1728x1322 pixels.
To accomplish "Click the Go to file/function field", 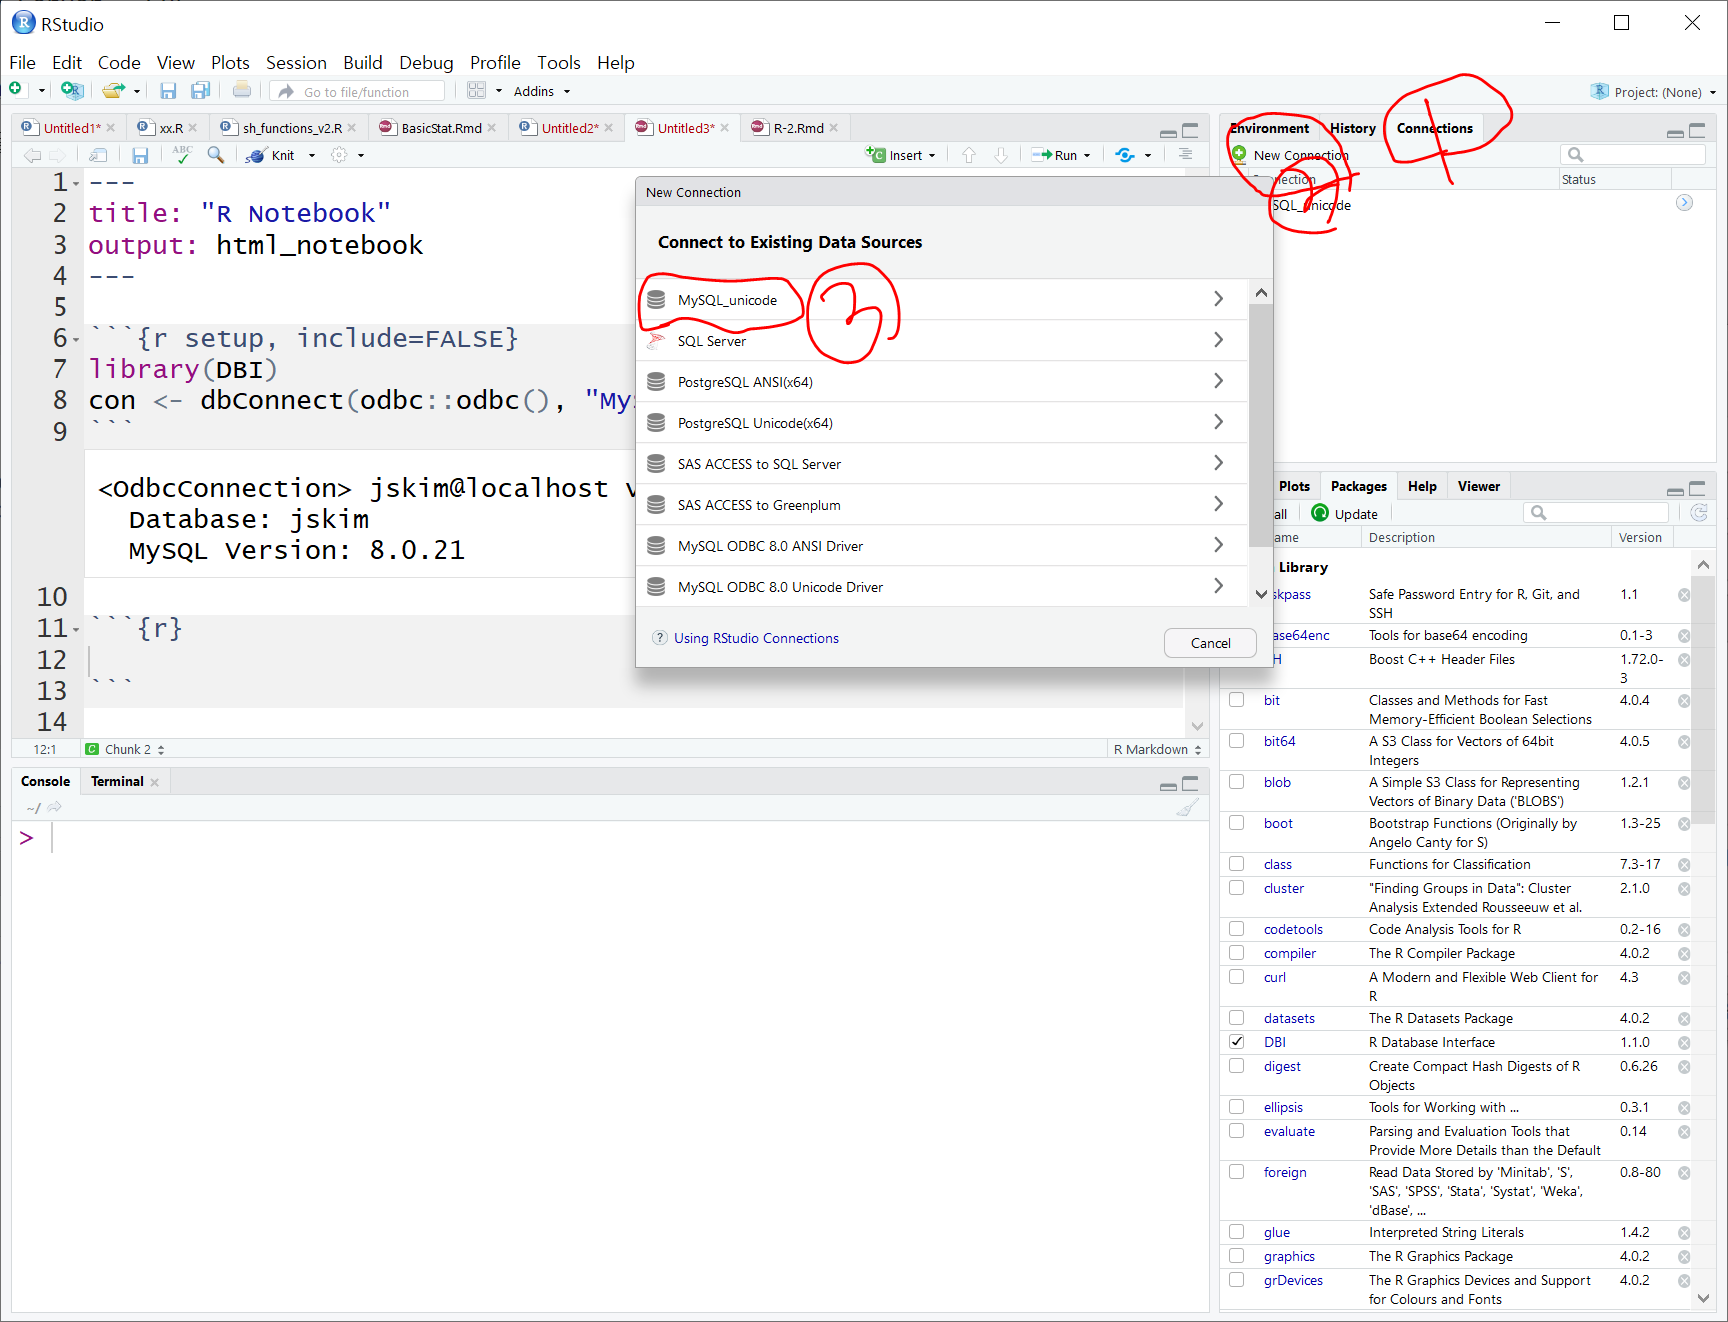I will tap(357, 91).
